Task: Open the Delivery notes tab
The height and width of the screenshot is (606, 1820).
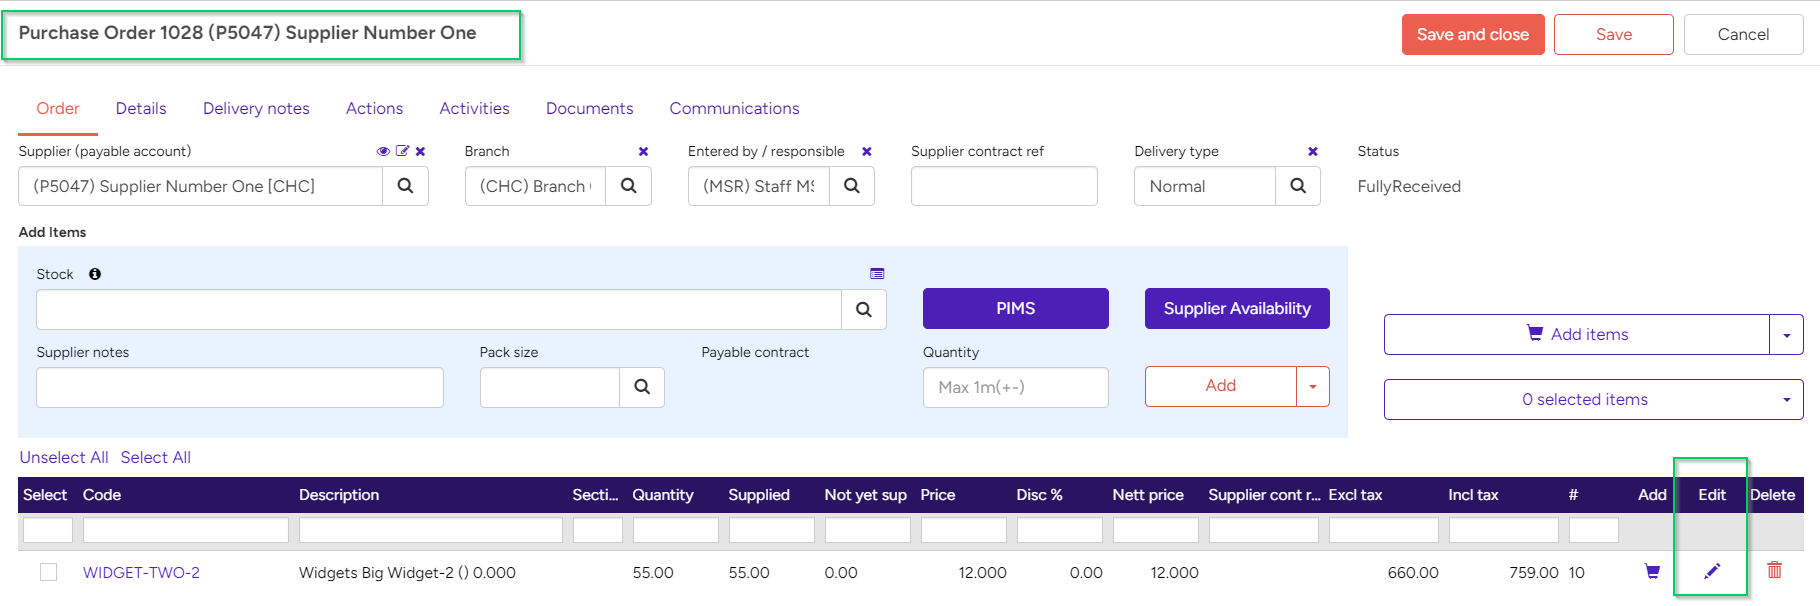Action: point(256,108)
